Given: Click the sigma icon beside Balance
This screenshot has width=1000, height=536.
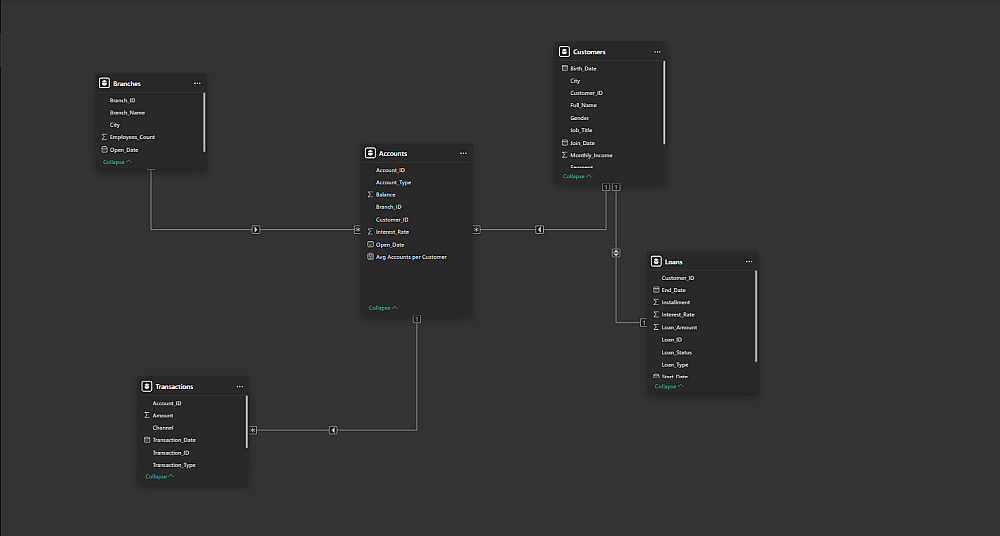Looking at the screenshot, I should coord(371,195).
